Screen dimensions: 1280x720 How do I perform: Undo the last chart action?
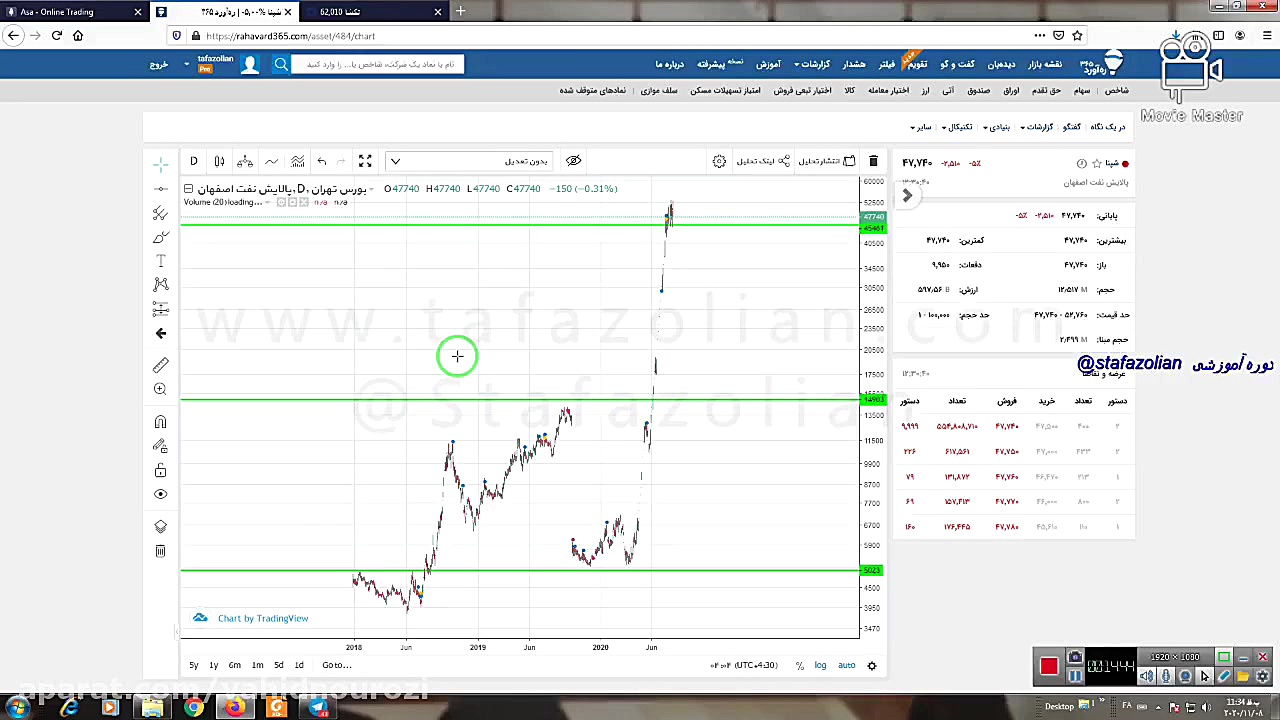pyautogui.click(x=322, y=161)
